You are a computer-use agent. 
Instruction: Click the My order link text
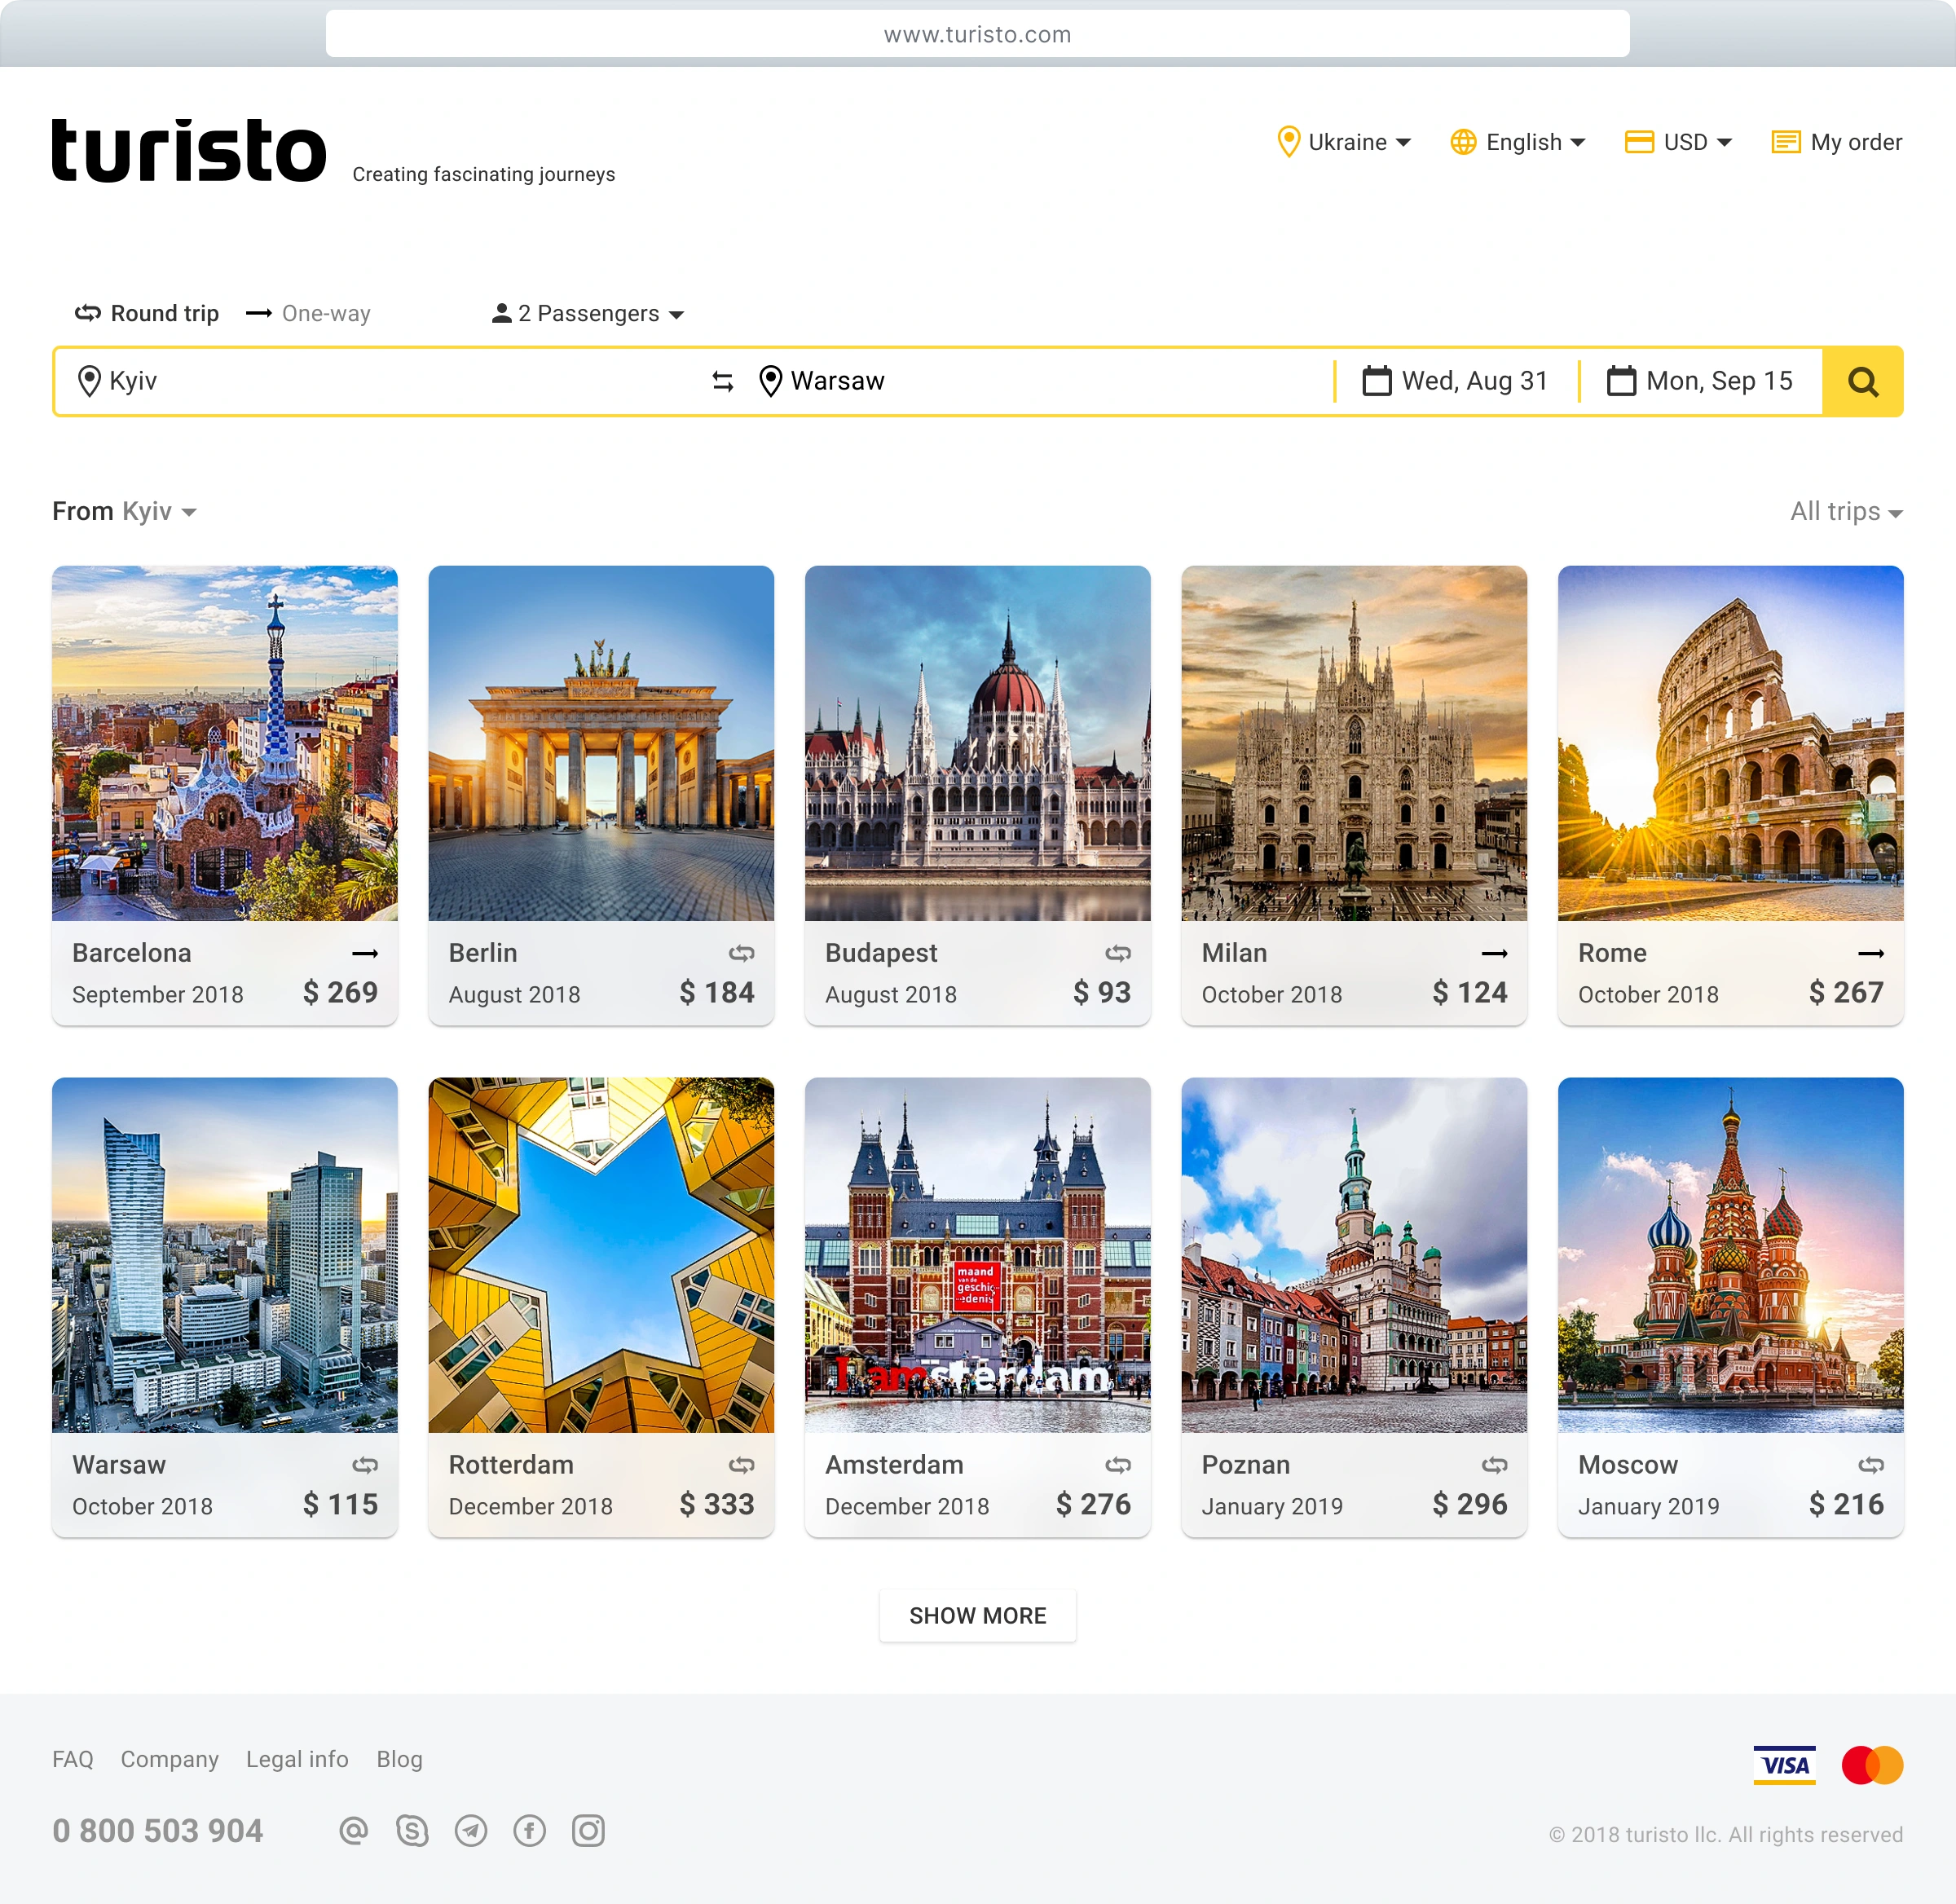(1856, 142)
